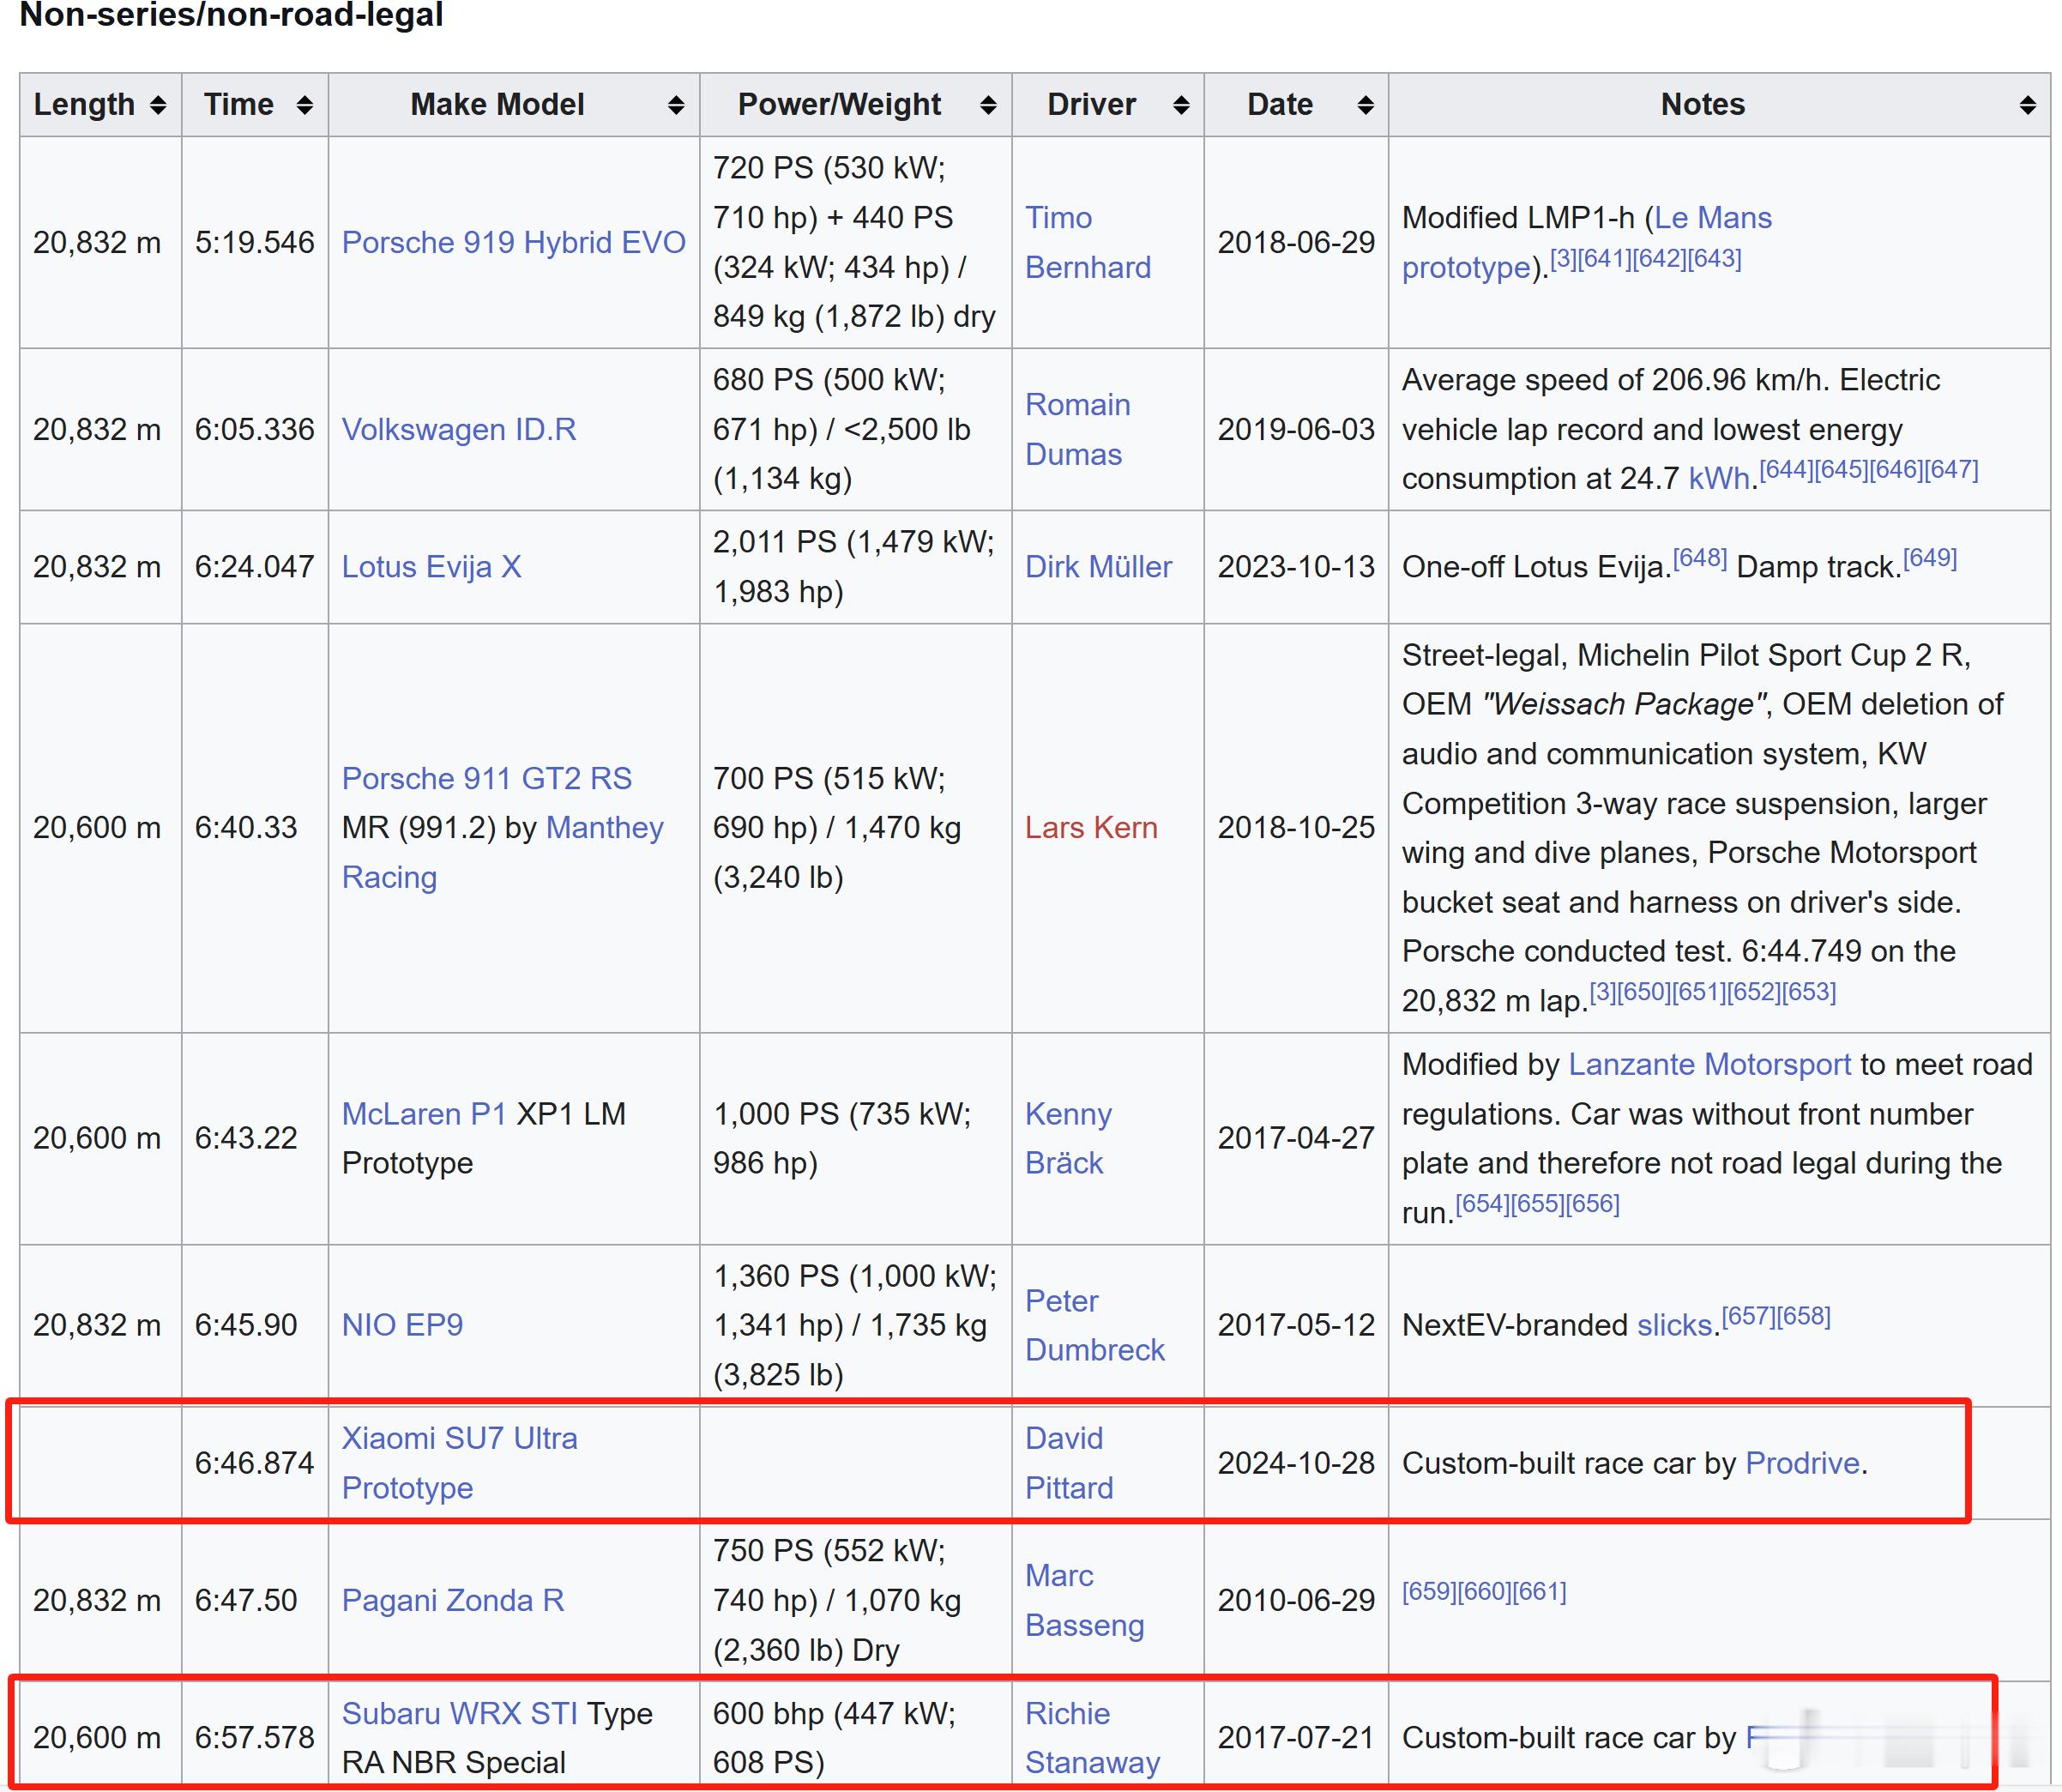Open the Volkswagen ID.R link
This screenshot has height=1792, width=2062.
pos(459,430)
